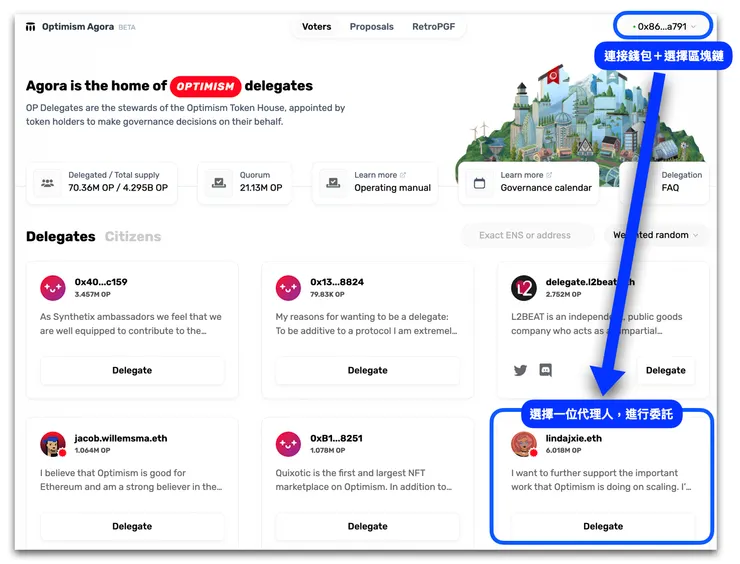Click the 70.36M OP / 4.295B OP value
The image size is (740, 564).
click(118, 188)
